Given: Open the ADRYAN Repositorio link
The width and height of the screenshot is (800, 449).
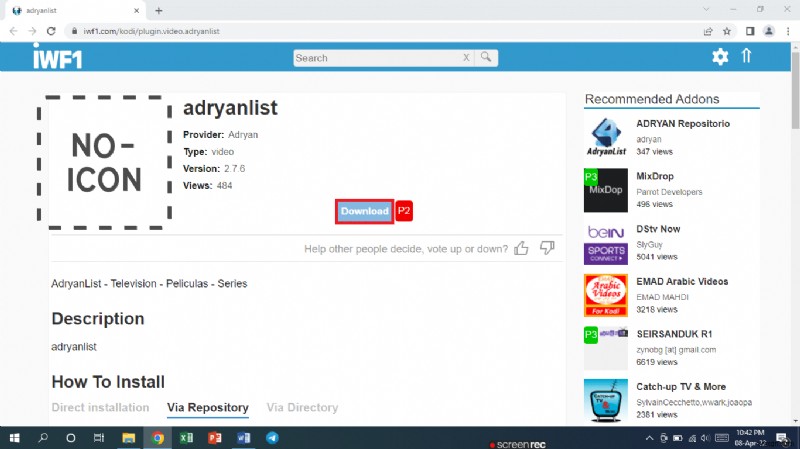Looking at the screenshot, I should click(683, 123).
